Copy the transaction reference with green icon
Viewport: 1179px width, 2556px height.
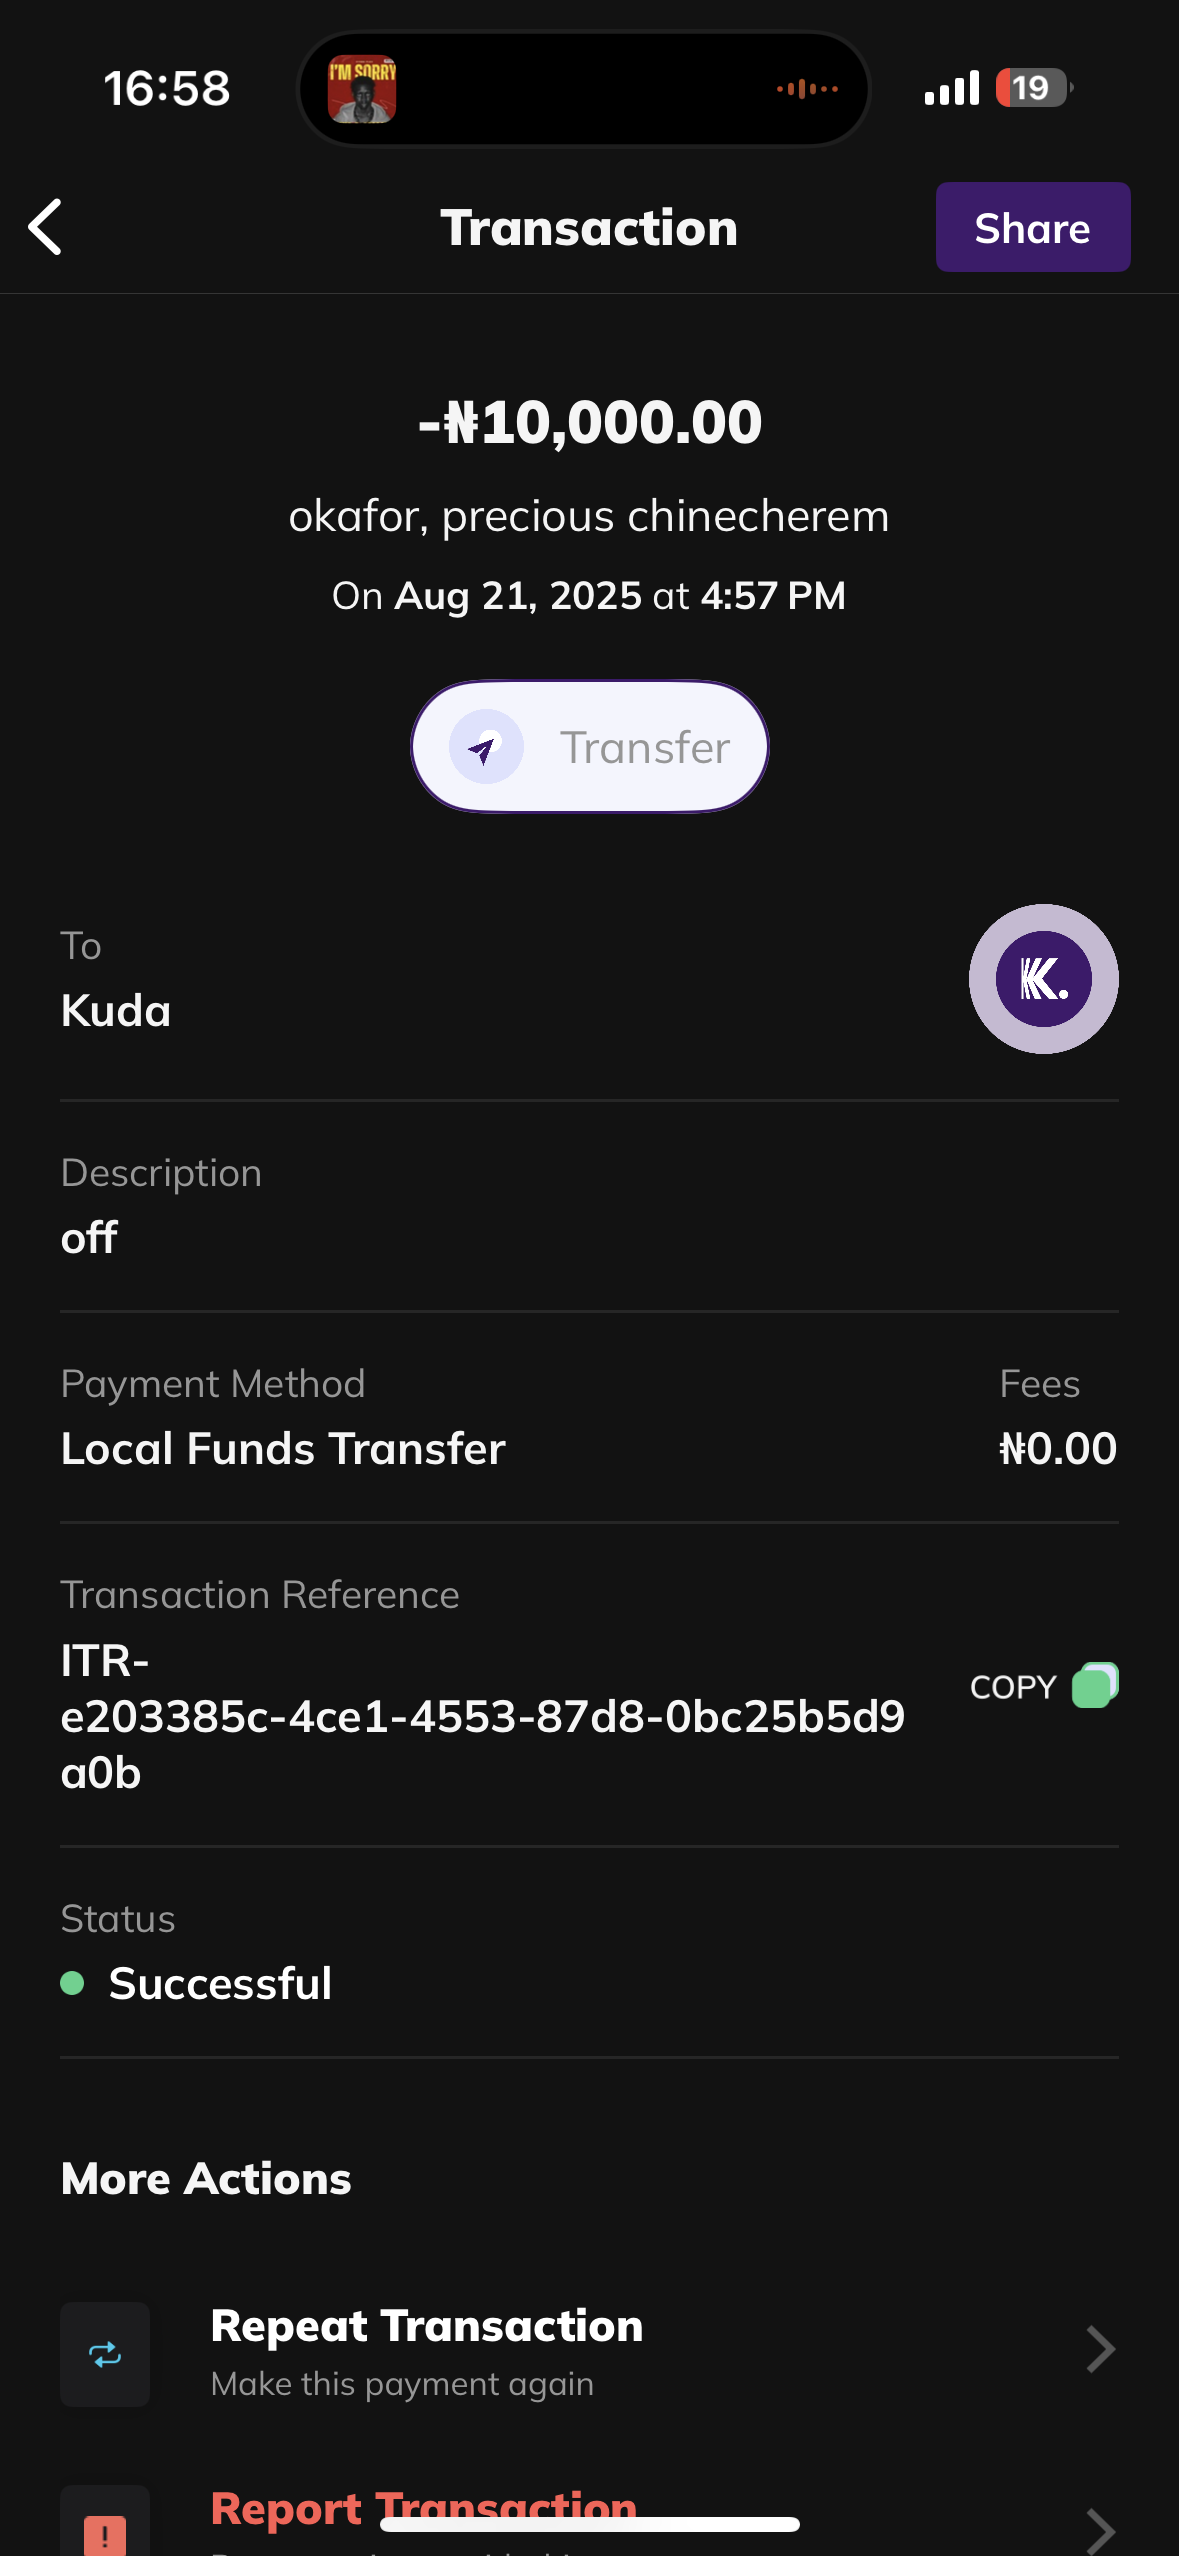coord(1095,1686)
